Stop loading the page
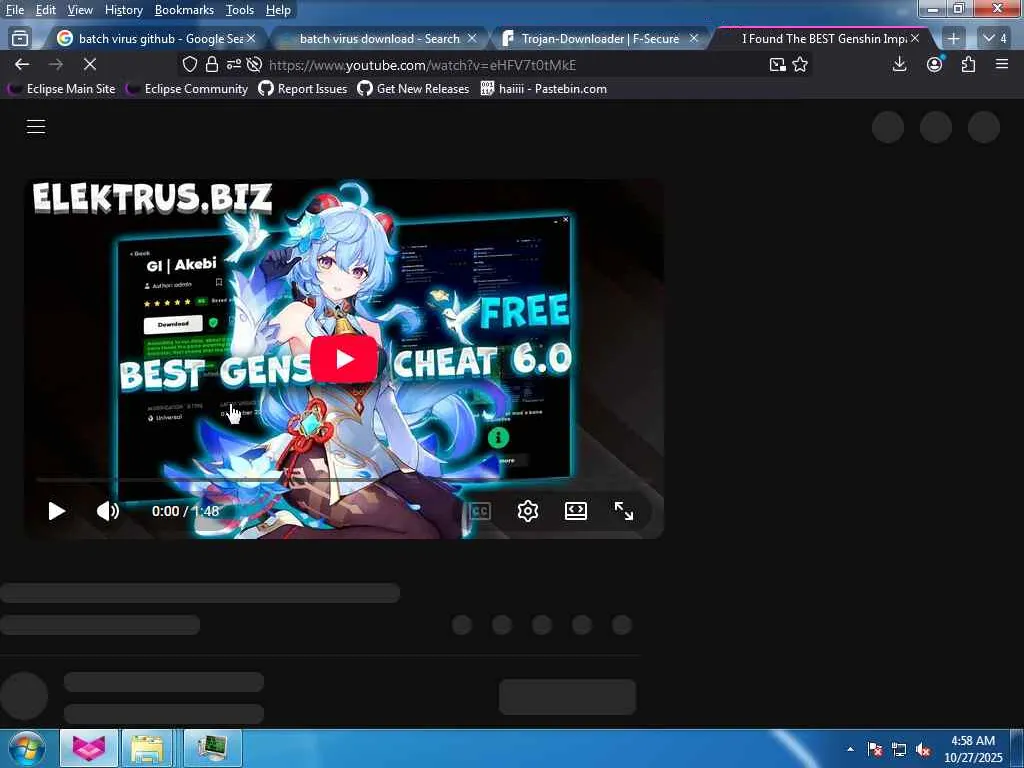Viewport: 1024px width, 768px height. 89,65
